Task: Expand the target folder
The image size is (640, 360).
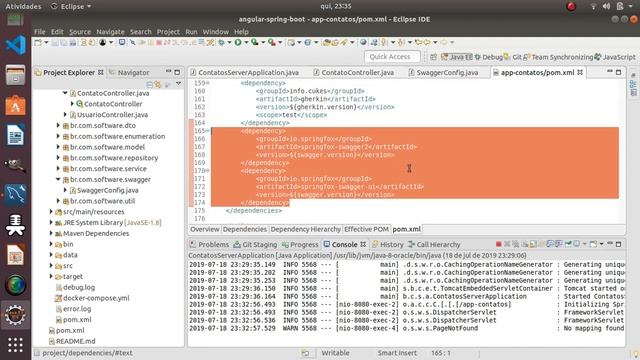Action: pos(51,276)
